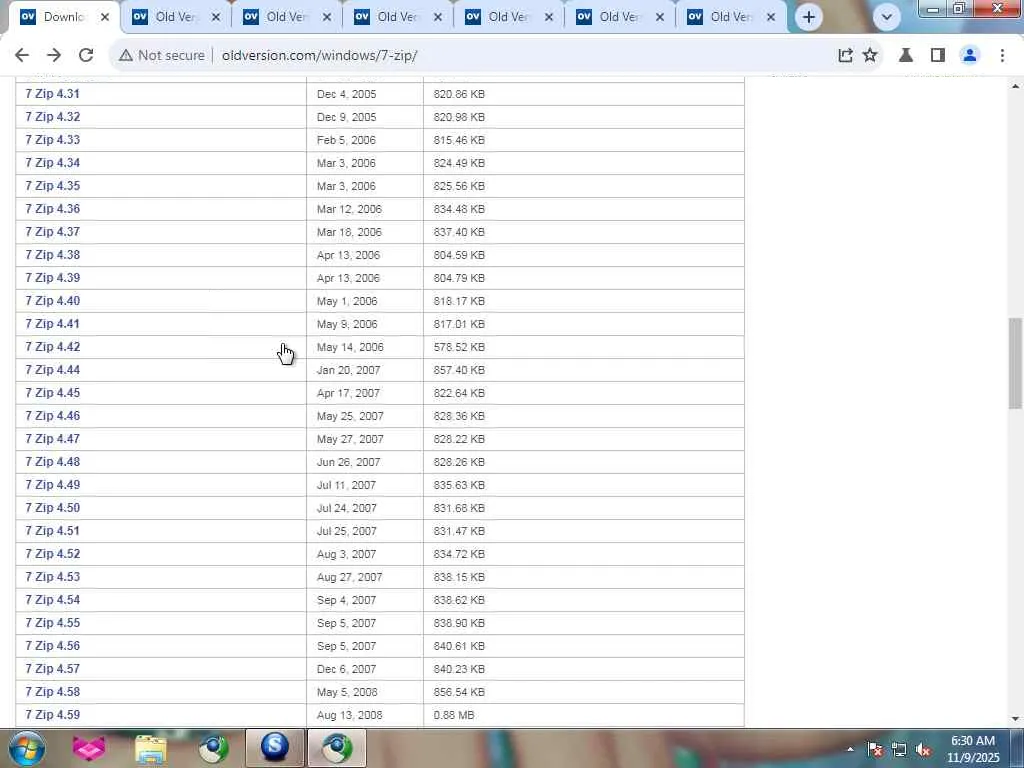This screenshot has height=768, width=1024.
Task: Open the 7 Zip 4.44 link
Action: [52, 370]
